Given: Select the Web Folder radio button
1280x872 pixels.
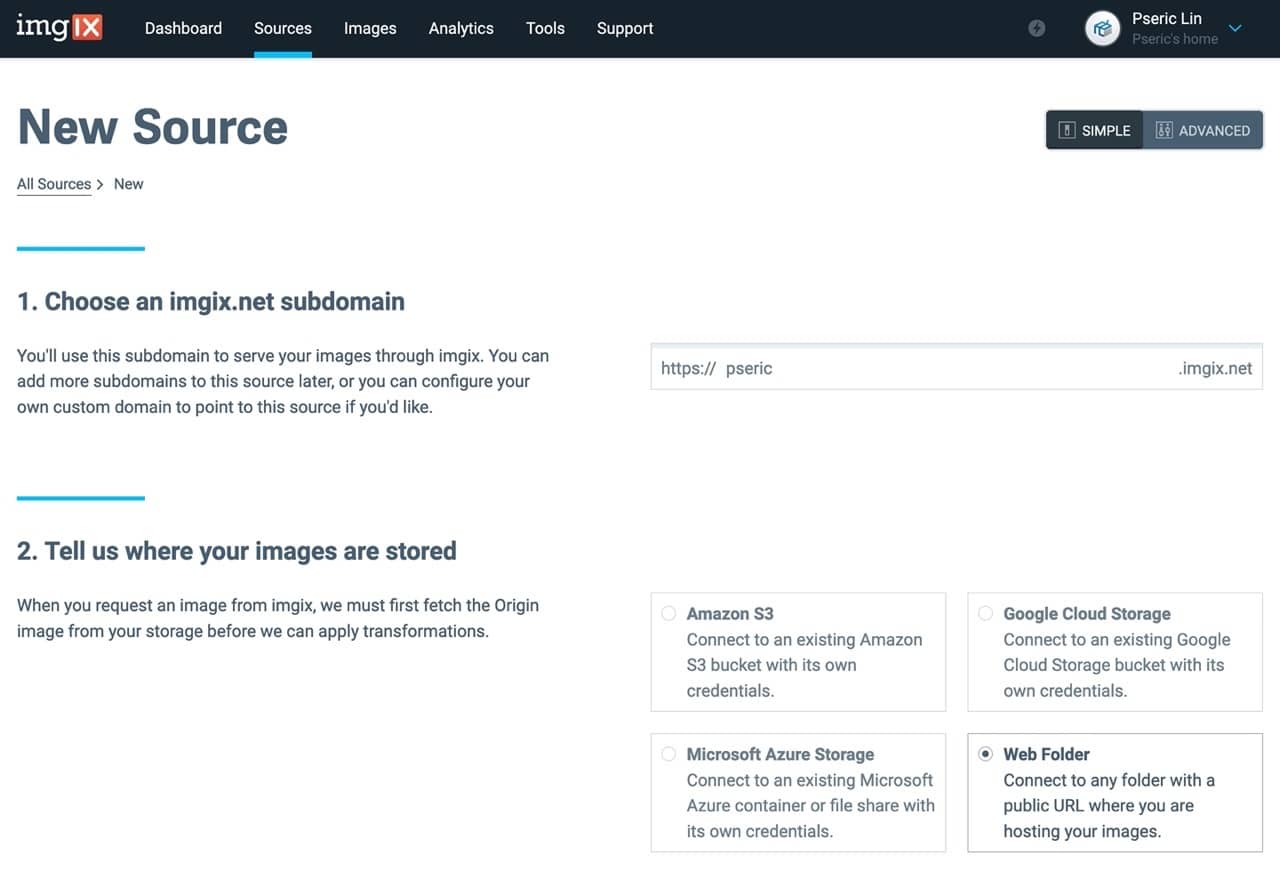Looking at the screenshot, I should [x=985, y=754].
